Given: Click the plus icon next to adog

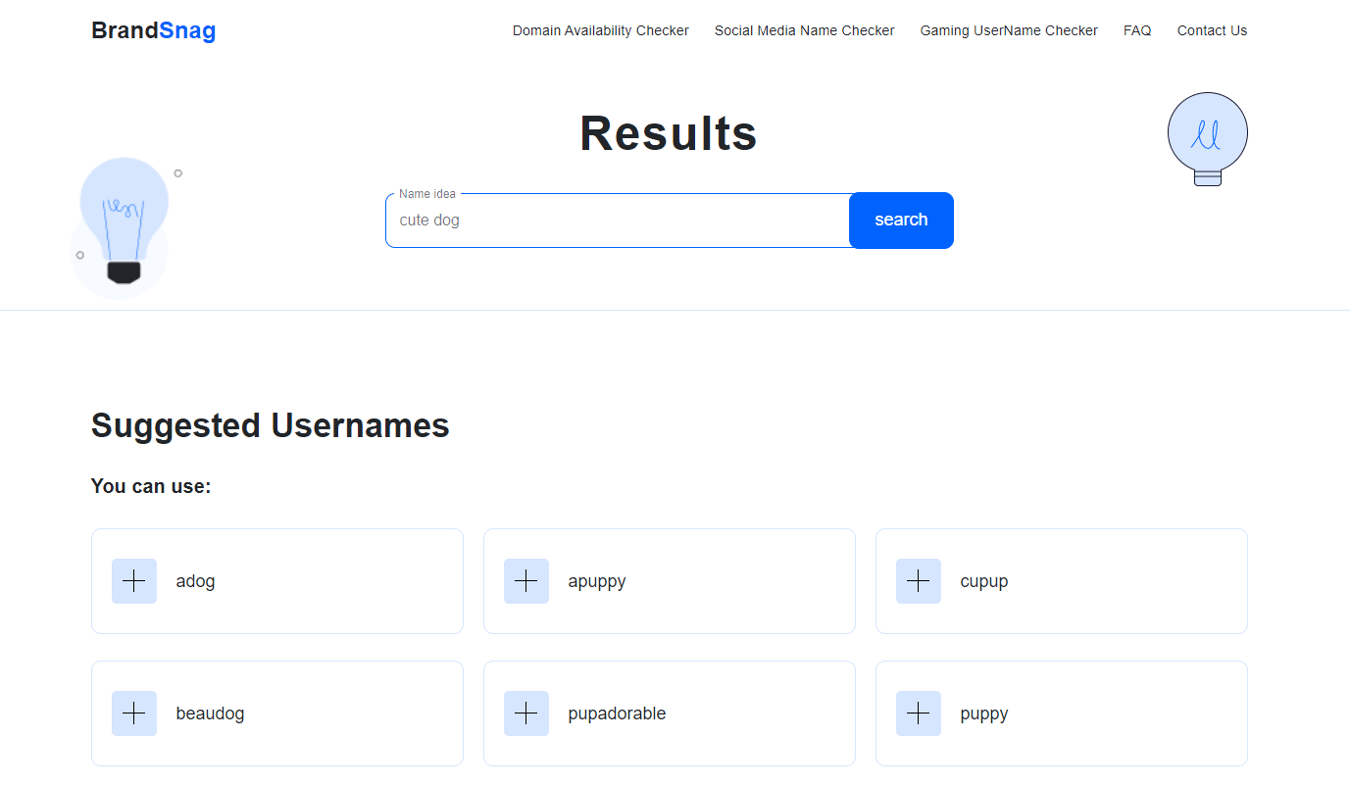Looking at the screenshot, I should click(x=133, y=581).
